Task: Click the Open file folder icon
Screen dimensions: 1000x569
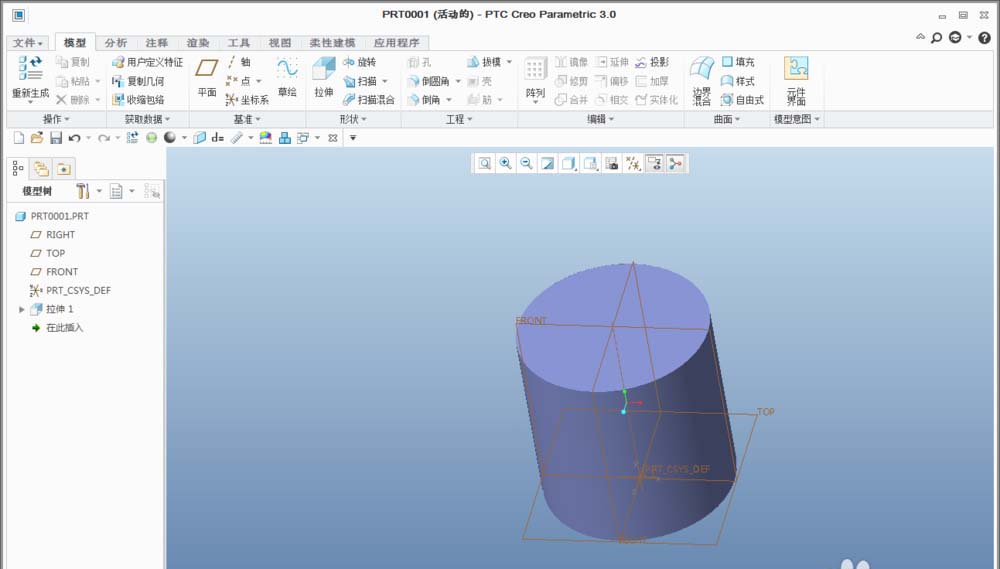Action: click(x=37, y=138)
